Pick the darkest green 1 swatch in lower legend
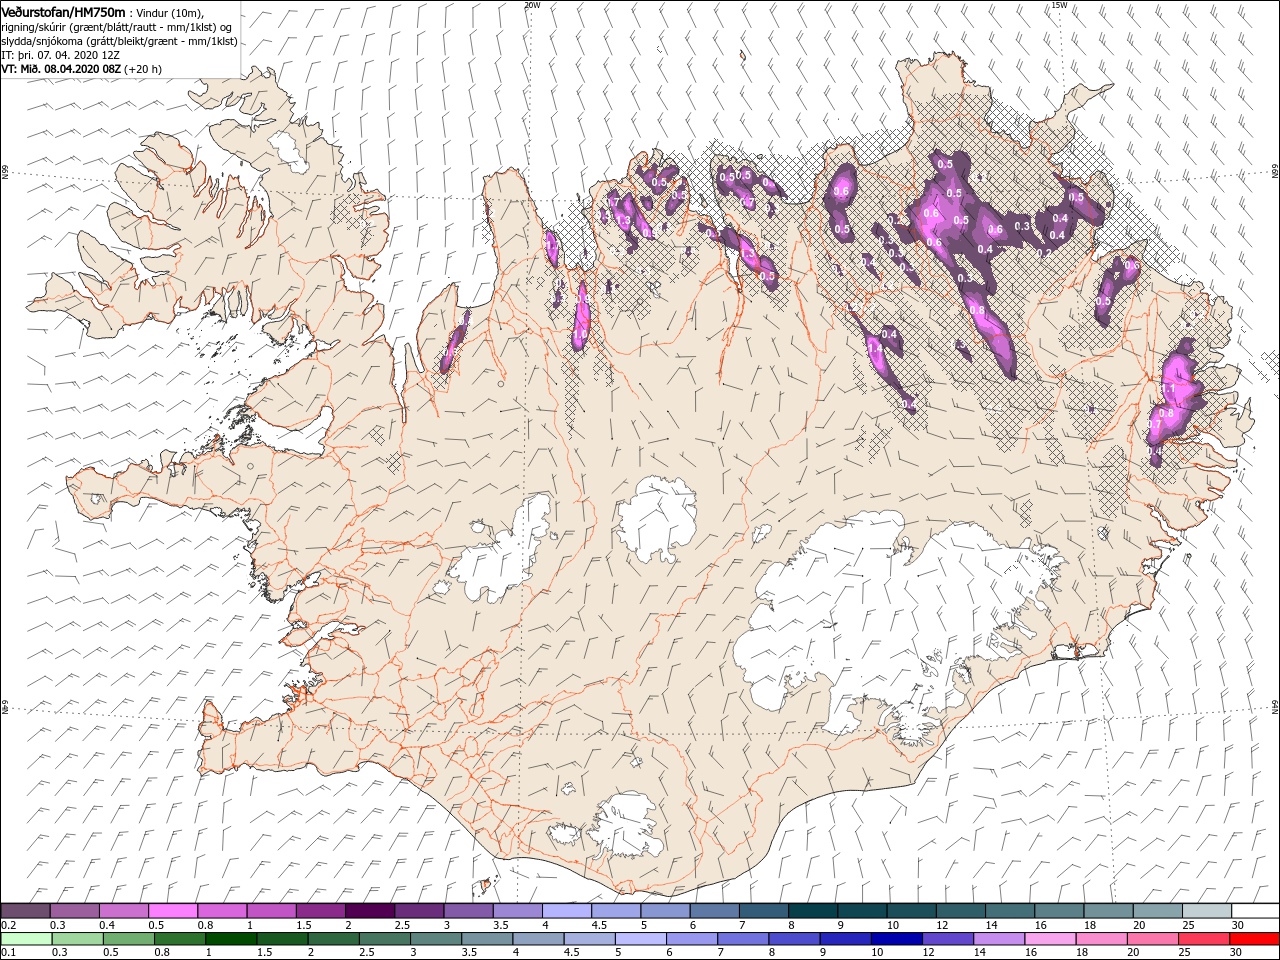Viewport: 1280px width, 960px height. pyautogui.click(x=231, y=939)
